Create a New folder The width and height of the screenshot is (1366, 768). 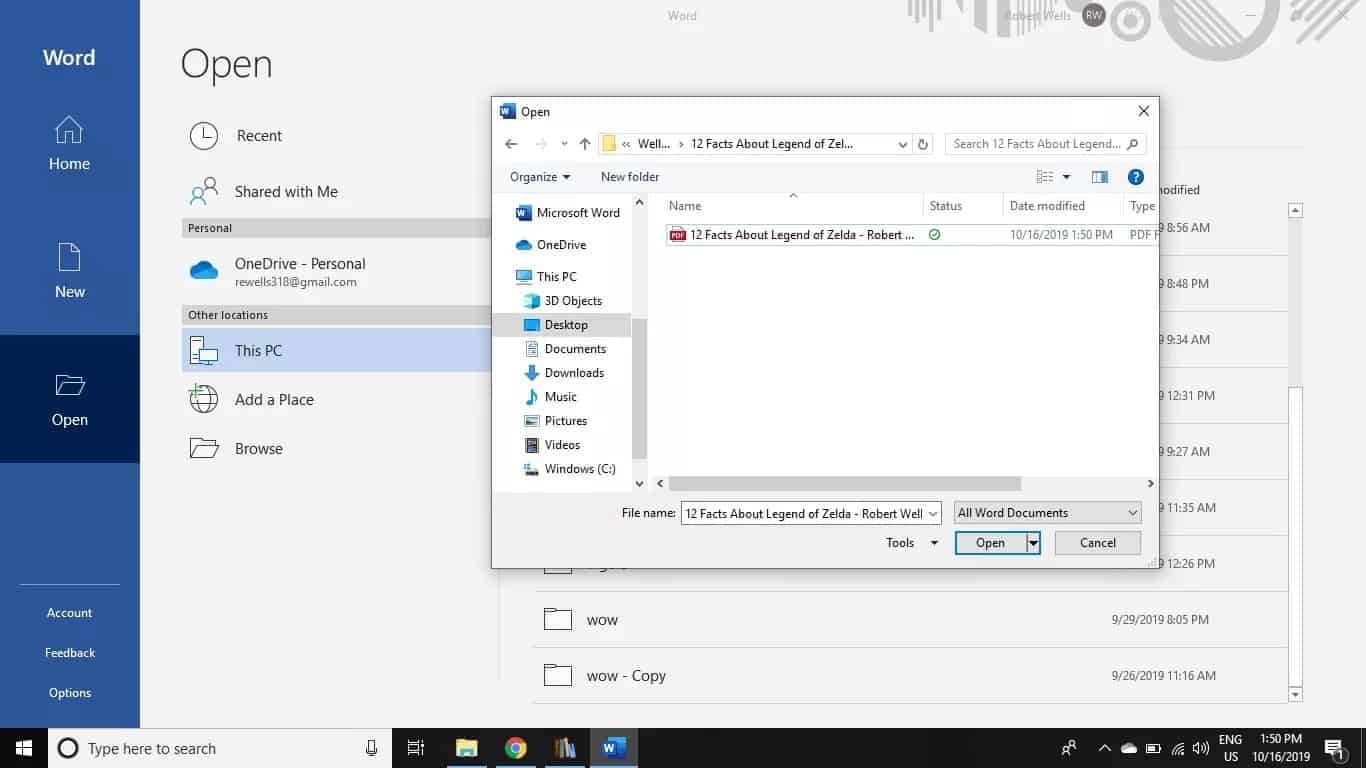pyautogui.click(x=630, y=177)
